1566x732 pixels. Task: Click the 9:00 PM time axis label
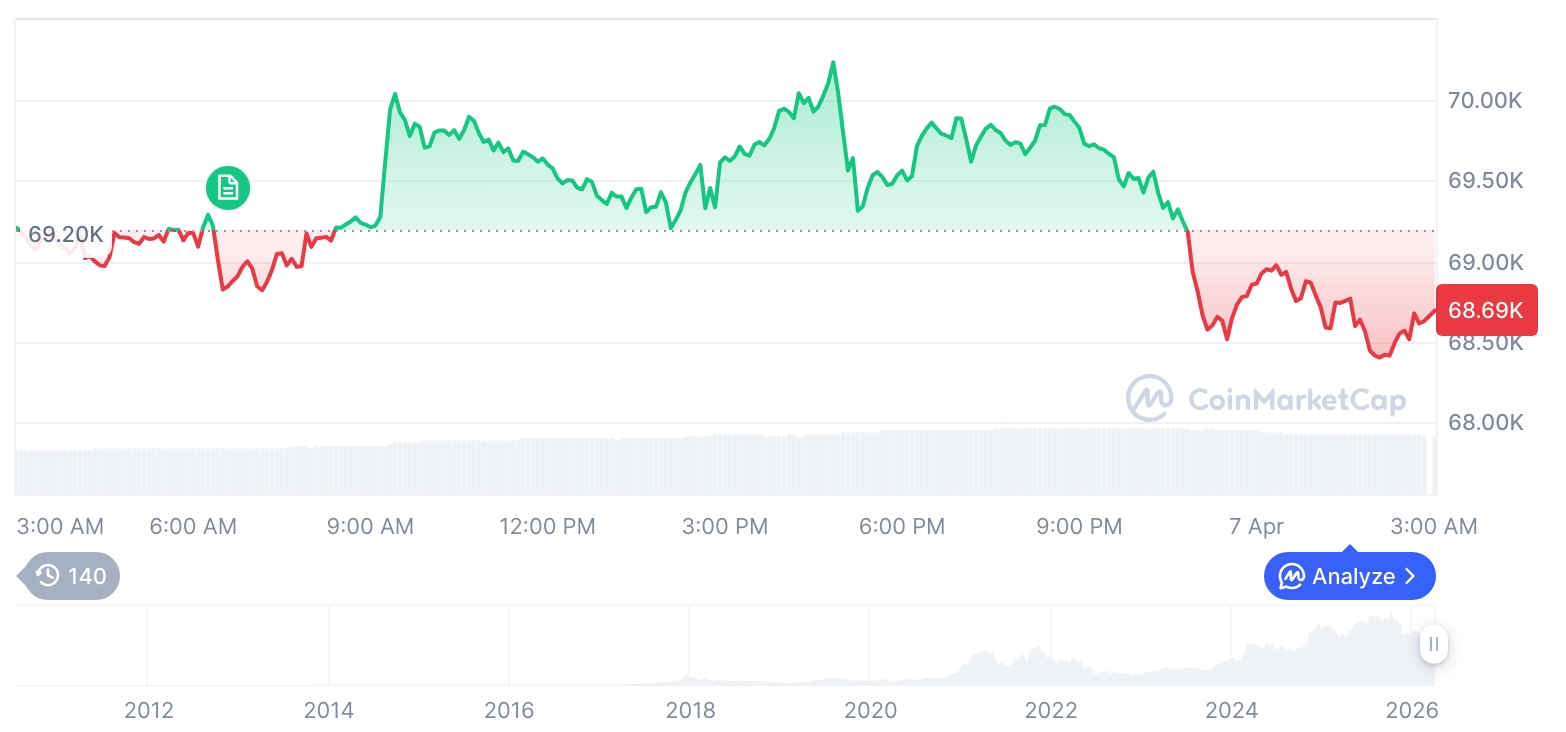pos(1079,526)
